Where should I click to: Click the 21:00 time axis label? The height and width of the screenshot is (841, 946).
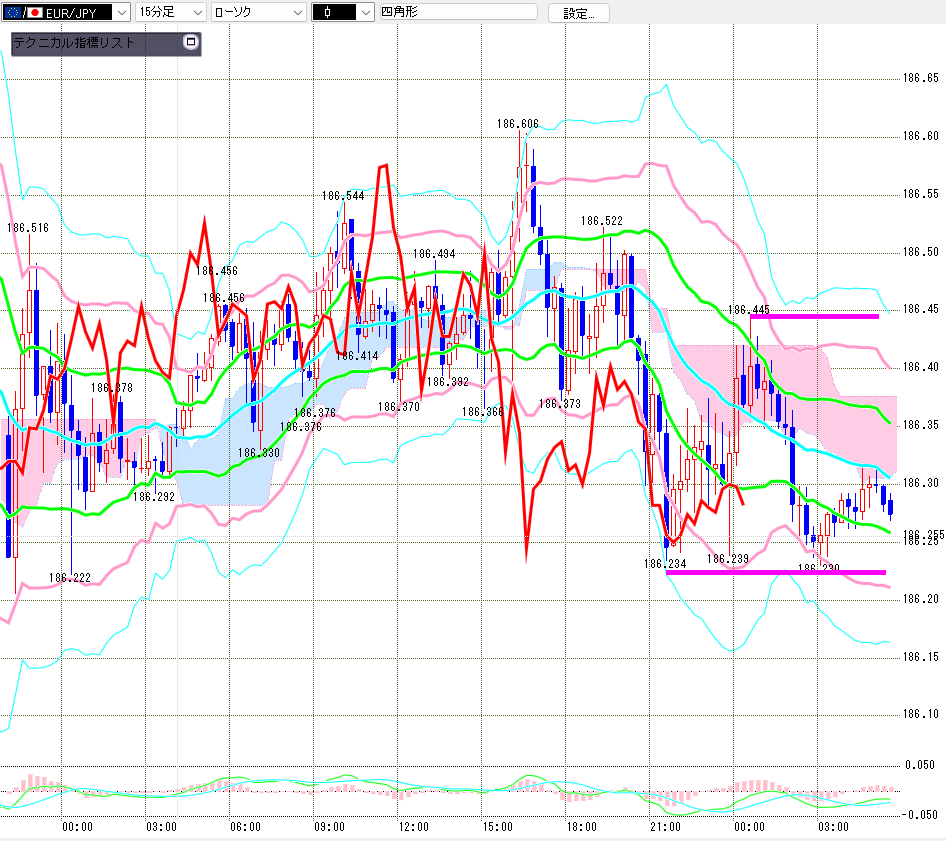(x=665, y=827)
